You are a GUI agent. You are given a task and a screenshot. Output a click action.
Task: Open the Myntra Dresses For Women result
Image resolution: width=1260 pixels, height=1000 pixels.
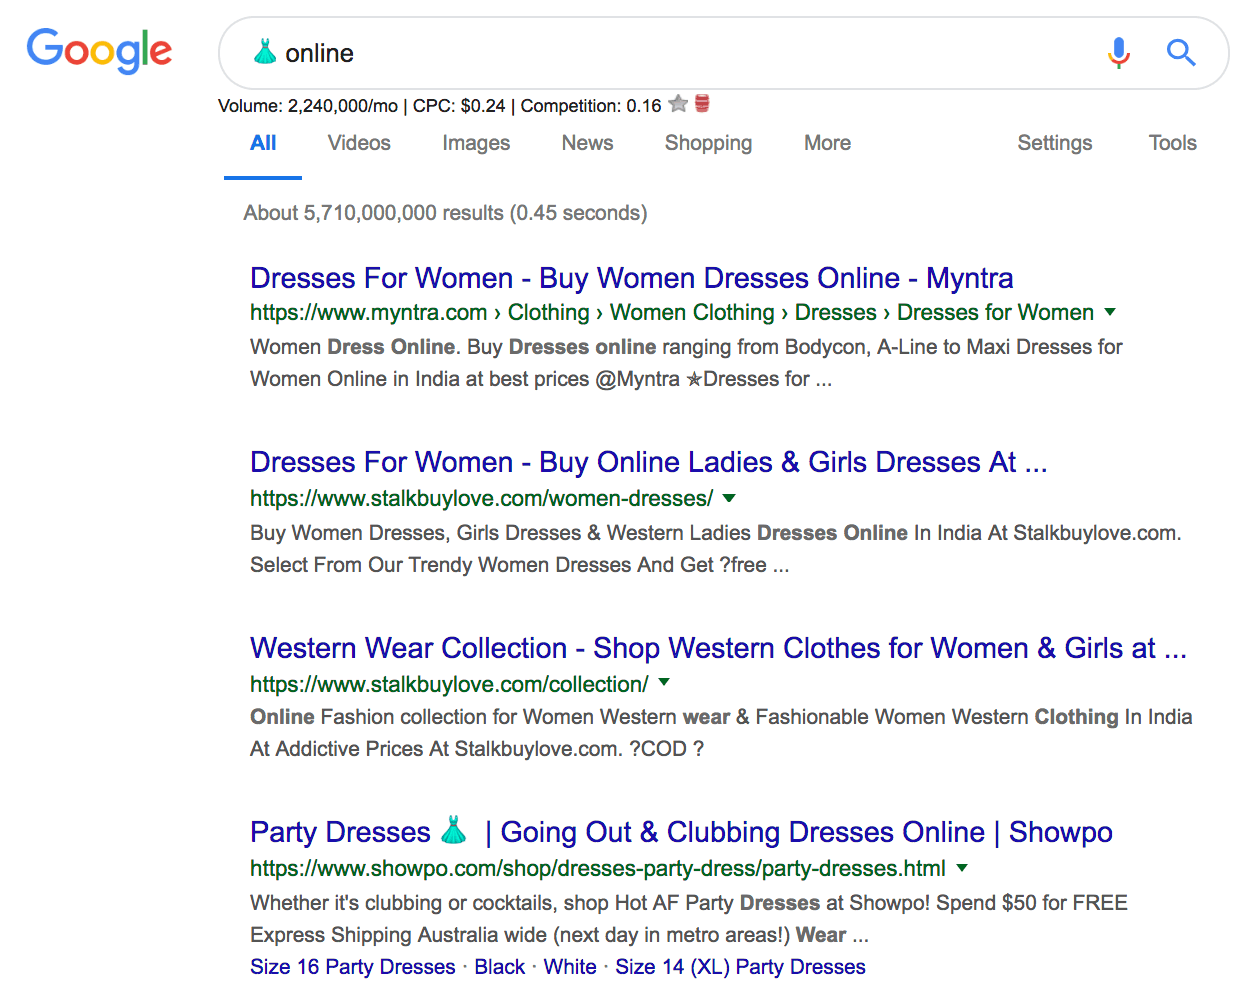coord(631,278)
